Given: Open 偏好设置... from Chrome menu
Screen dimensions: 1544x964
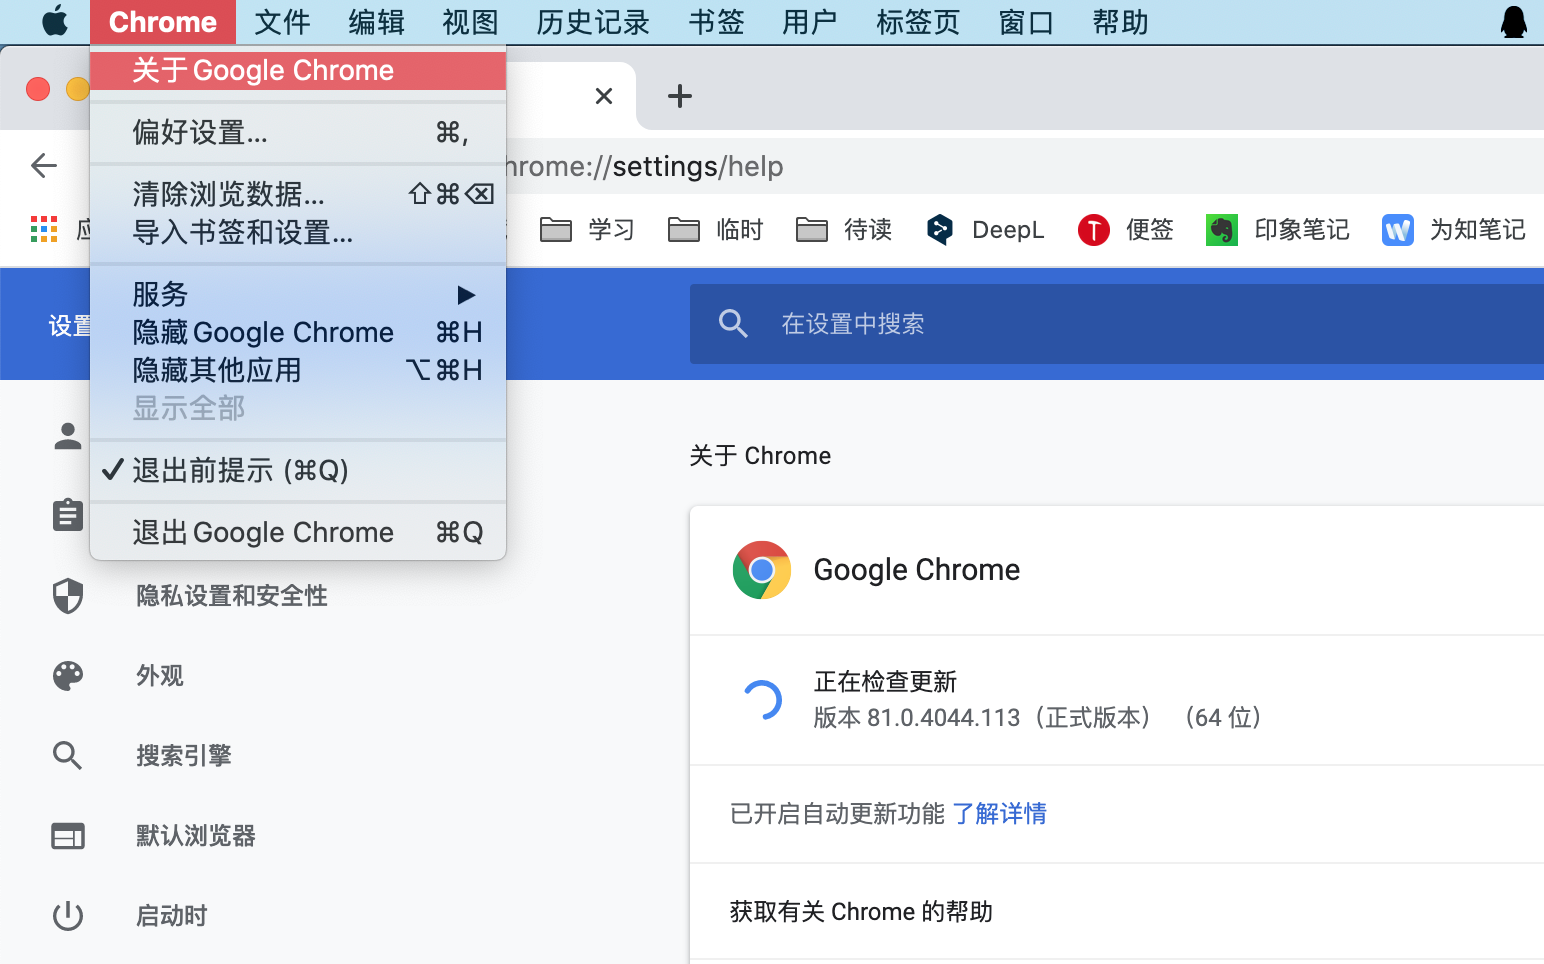Looking at the screenshot, I should pyautogui.click(x=298, y=132).
